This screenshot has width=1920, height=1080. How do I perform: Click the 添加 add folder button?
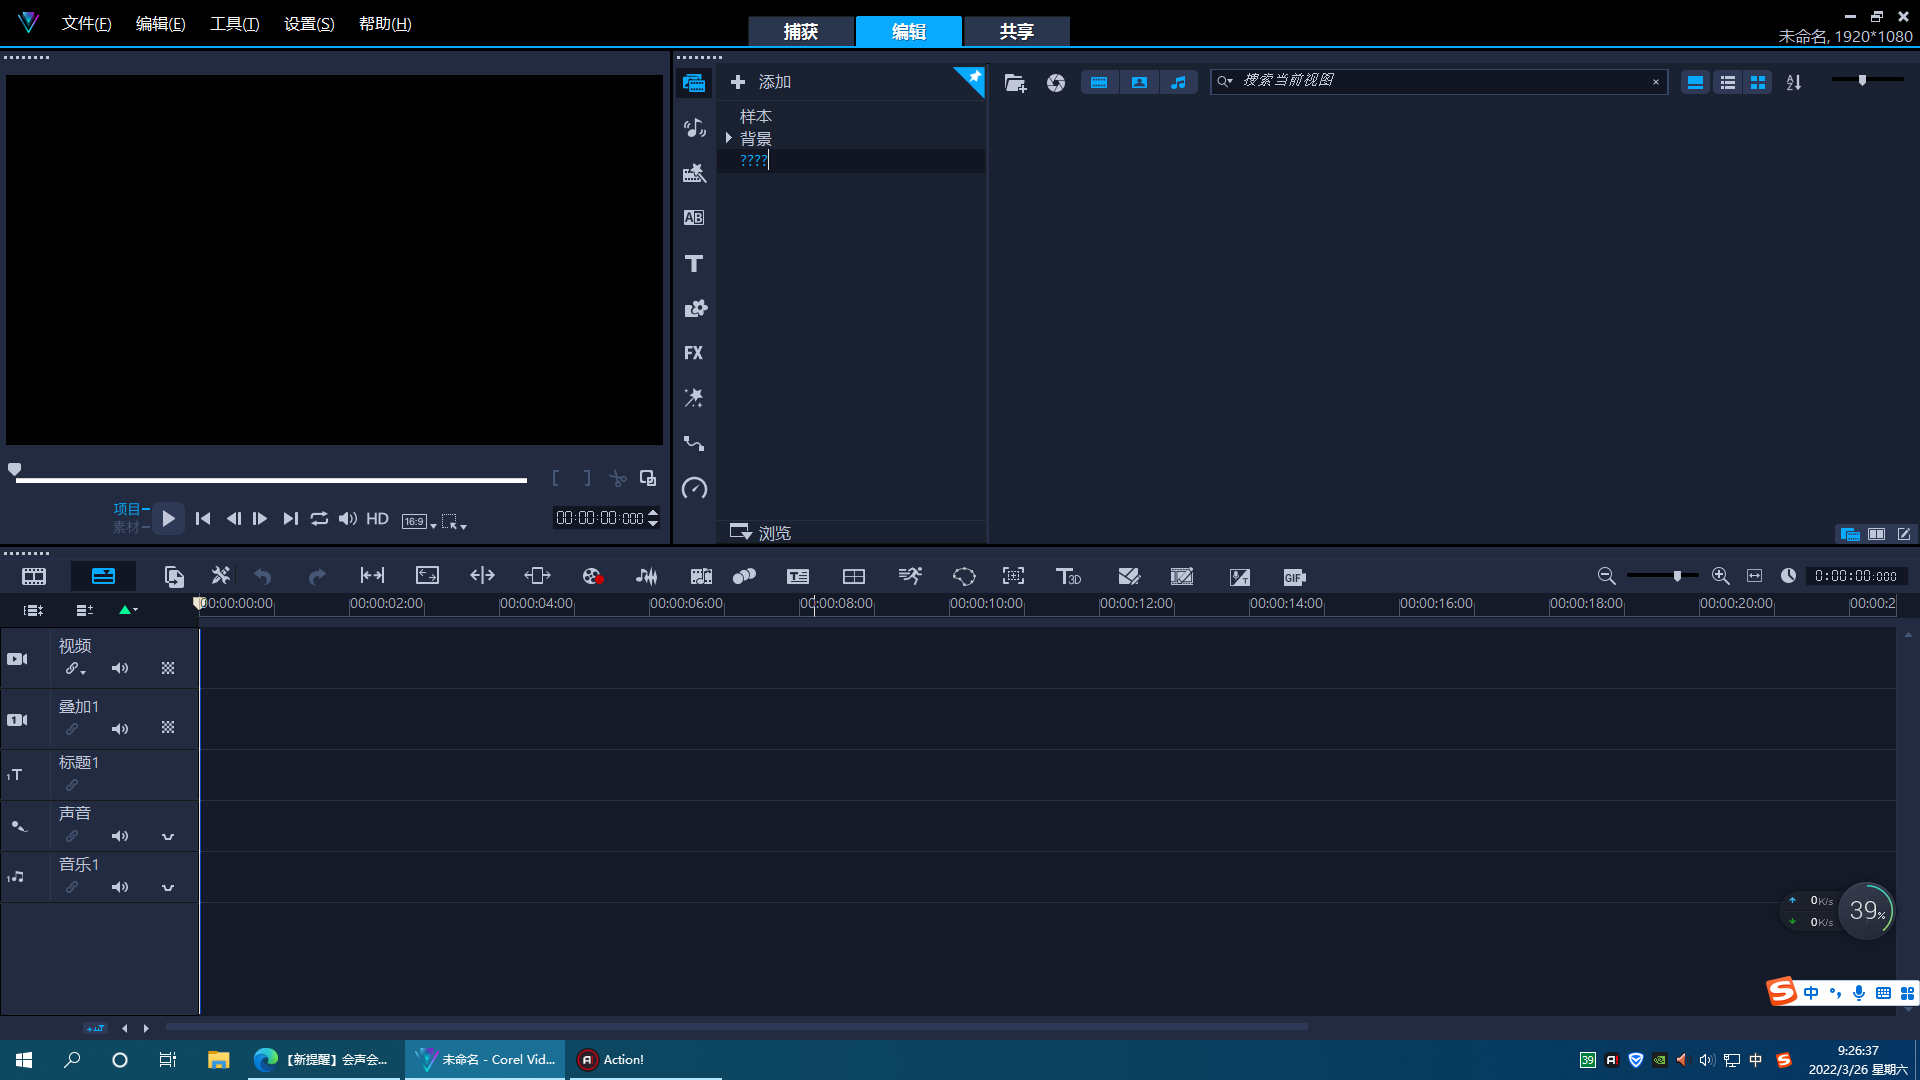[761, 82]
